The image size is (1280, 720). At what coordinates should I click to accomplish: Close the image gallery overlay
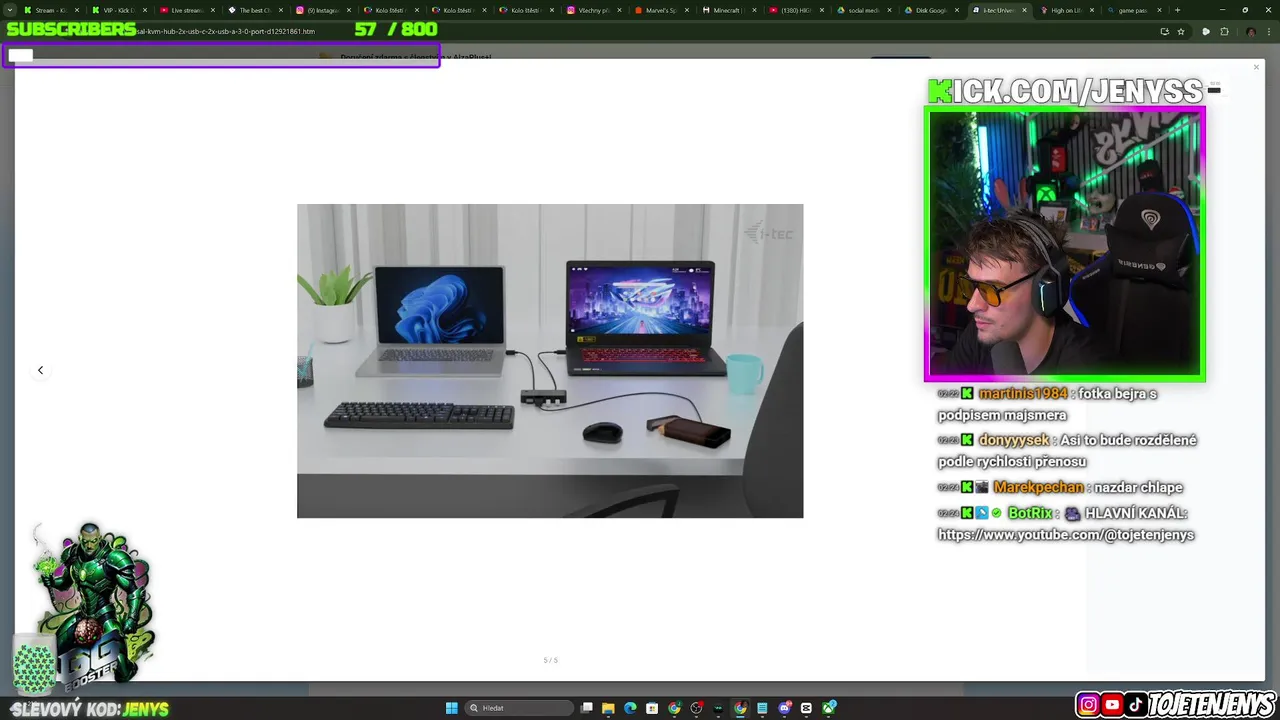coord(1256,67)
